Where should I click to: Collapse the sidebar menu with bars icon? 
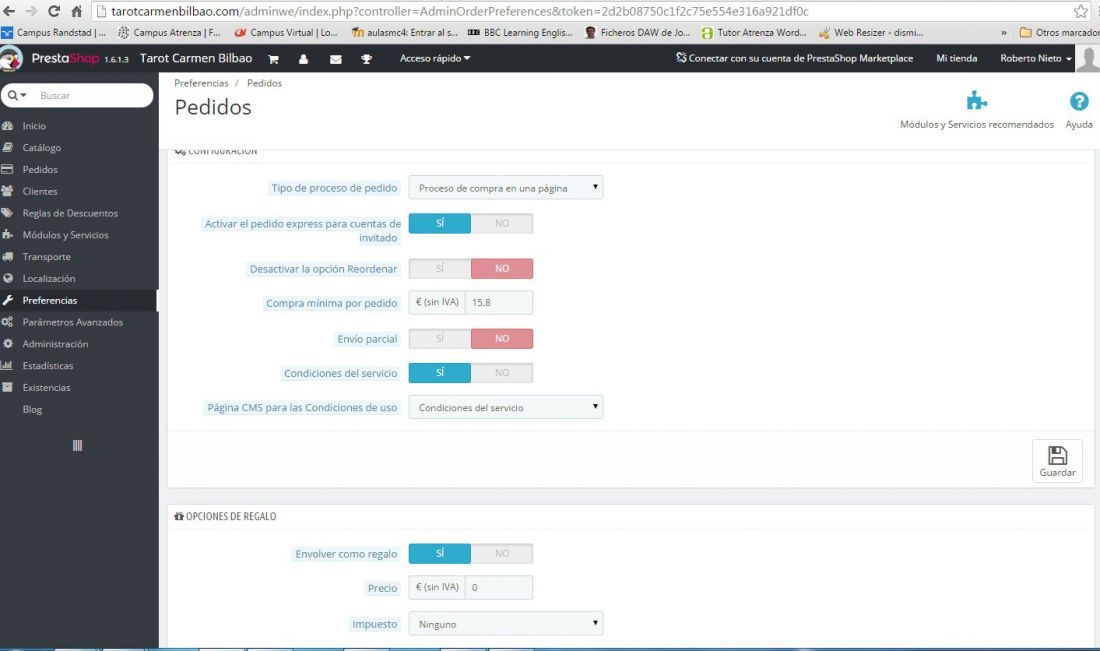pos(77,445)
